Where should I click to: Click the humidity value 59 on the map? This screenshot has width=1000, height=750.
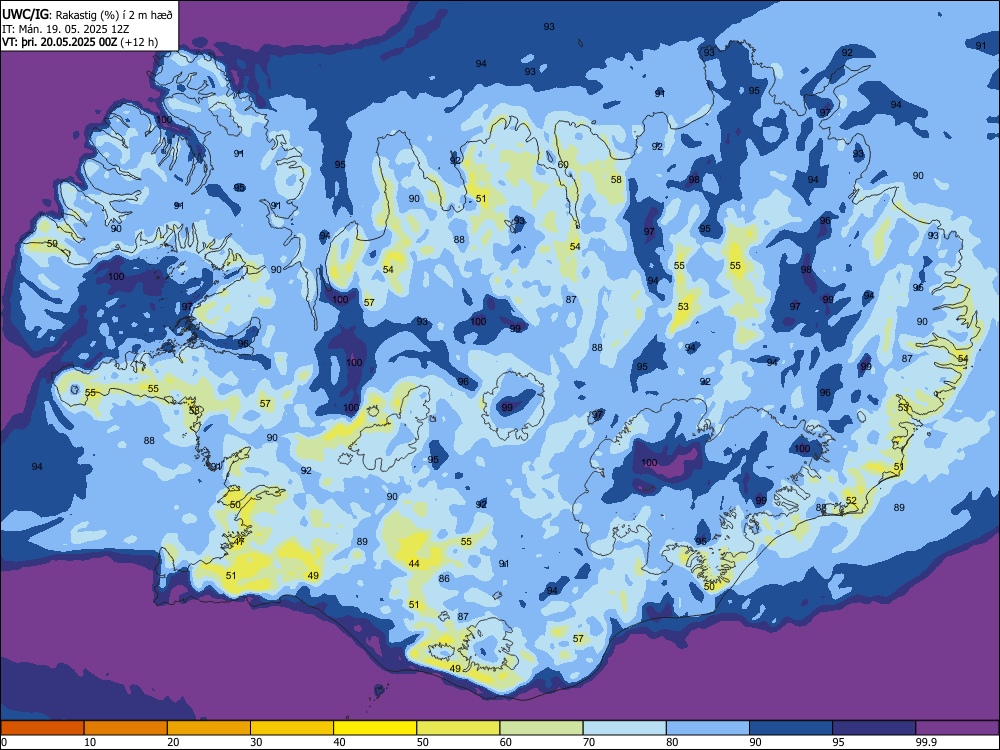[52, 244]
